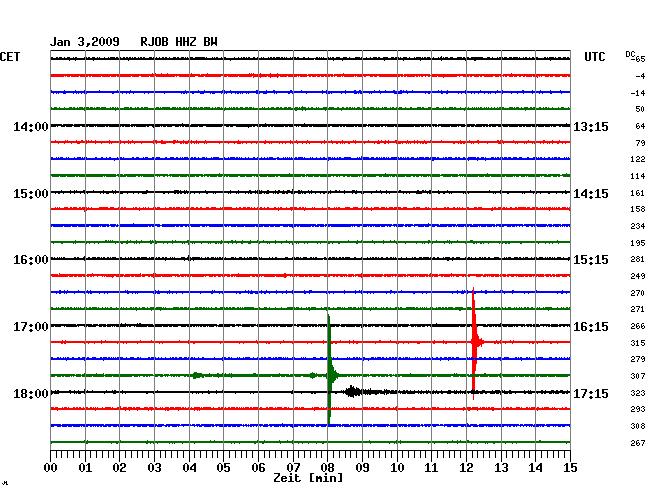Select DC offset value 161
This screenshot has width=650, height=494.
coord(638,193)
